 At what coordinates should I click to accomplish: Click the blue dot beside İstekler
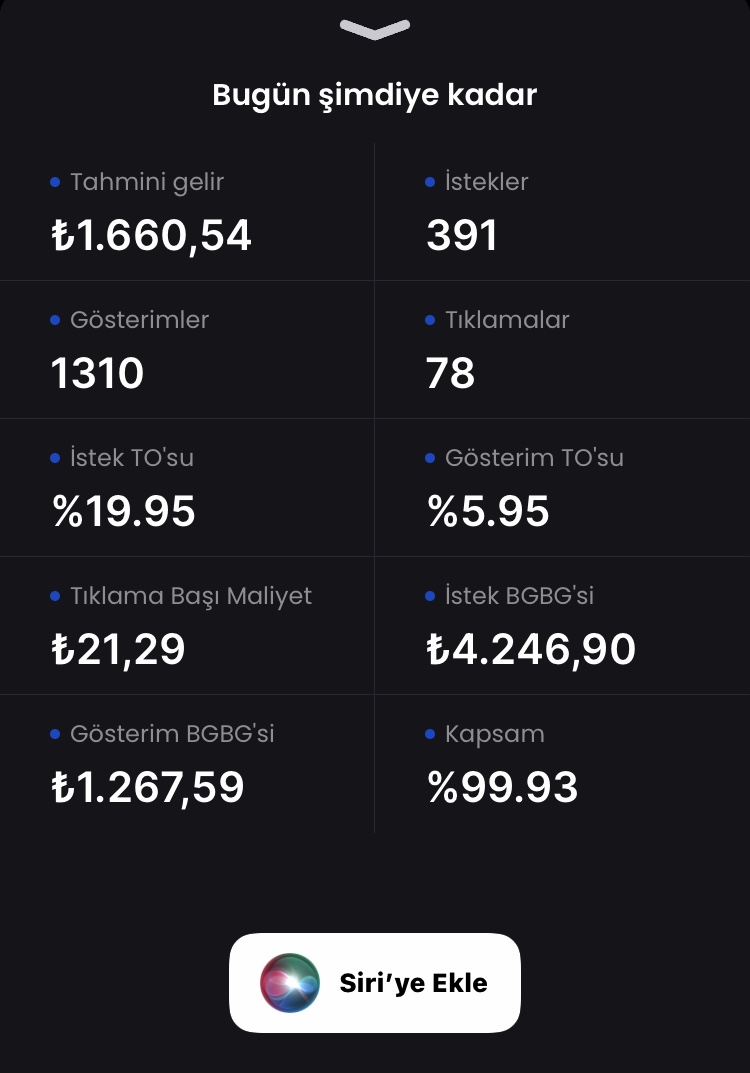coord(430,182)
